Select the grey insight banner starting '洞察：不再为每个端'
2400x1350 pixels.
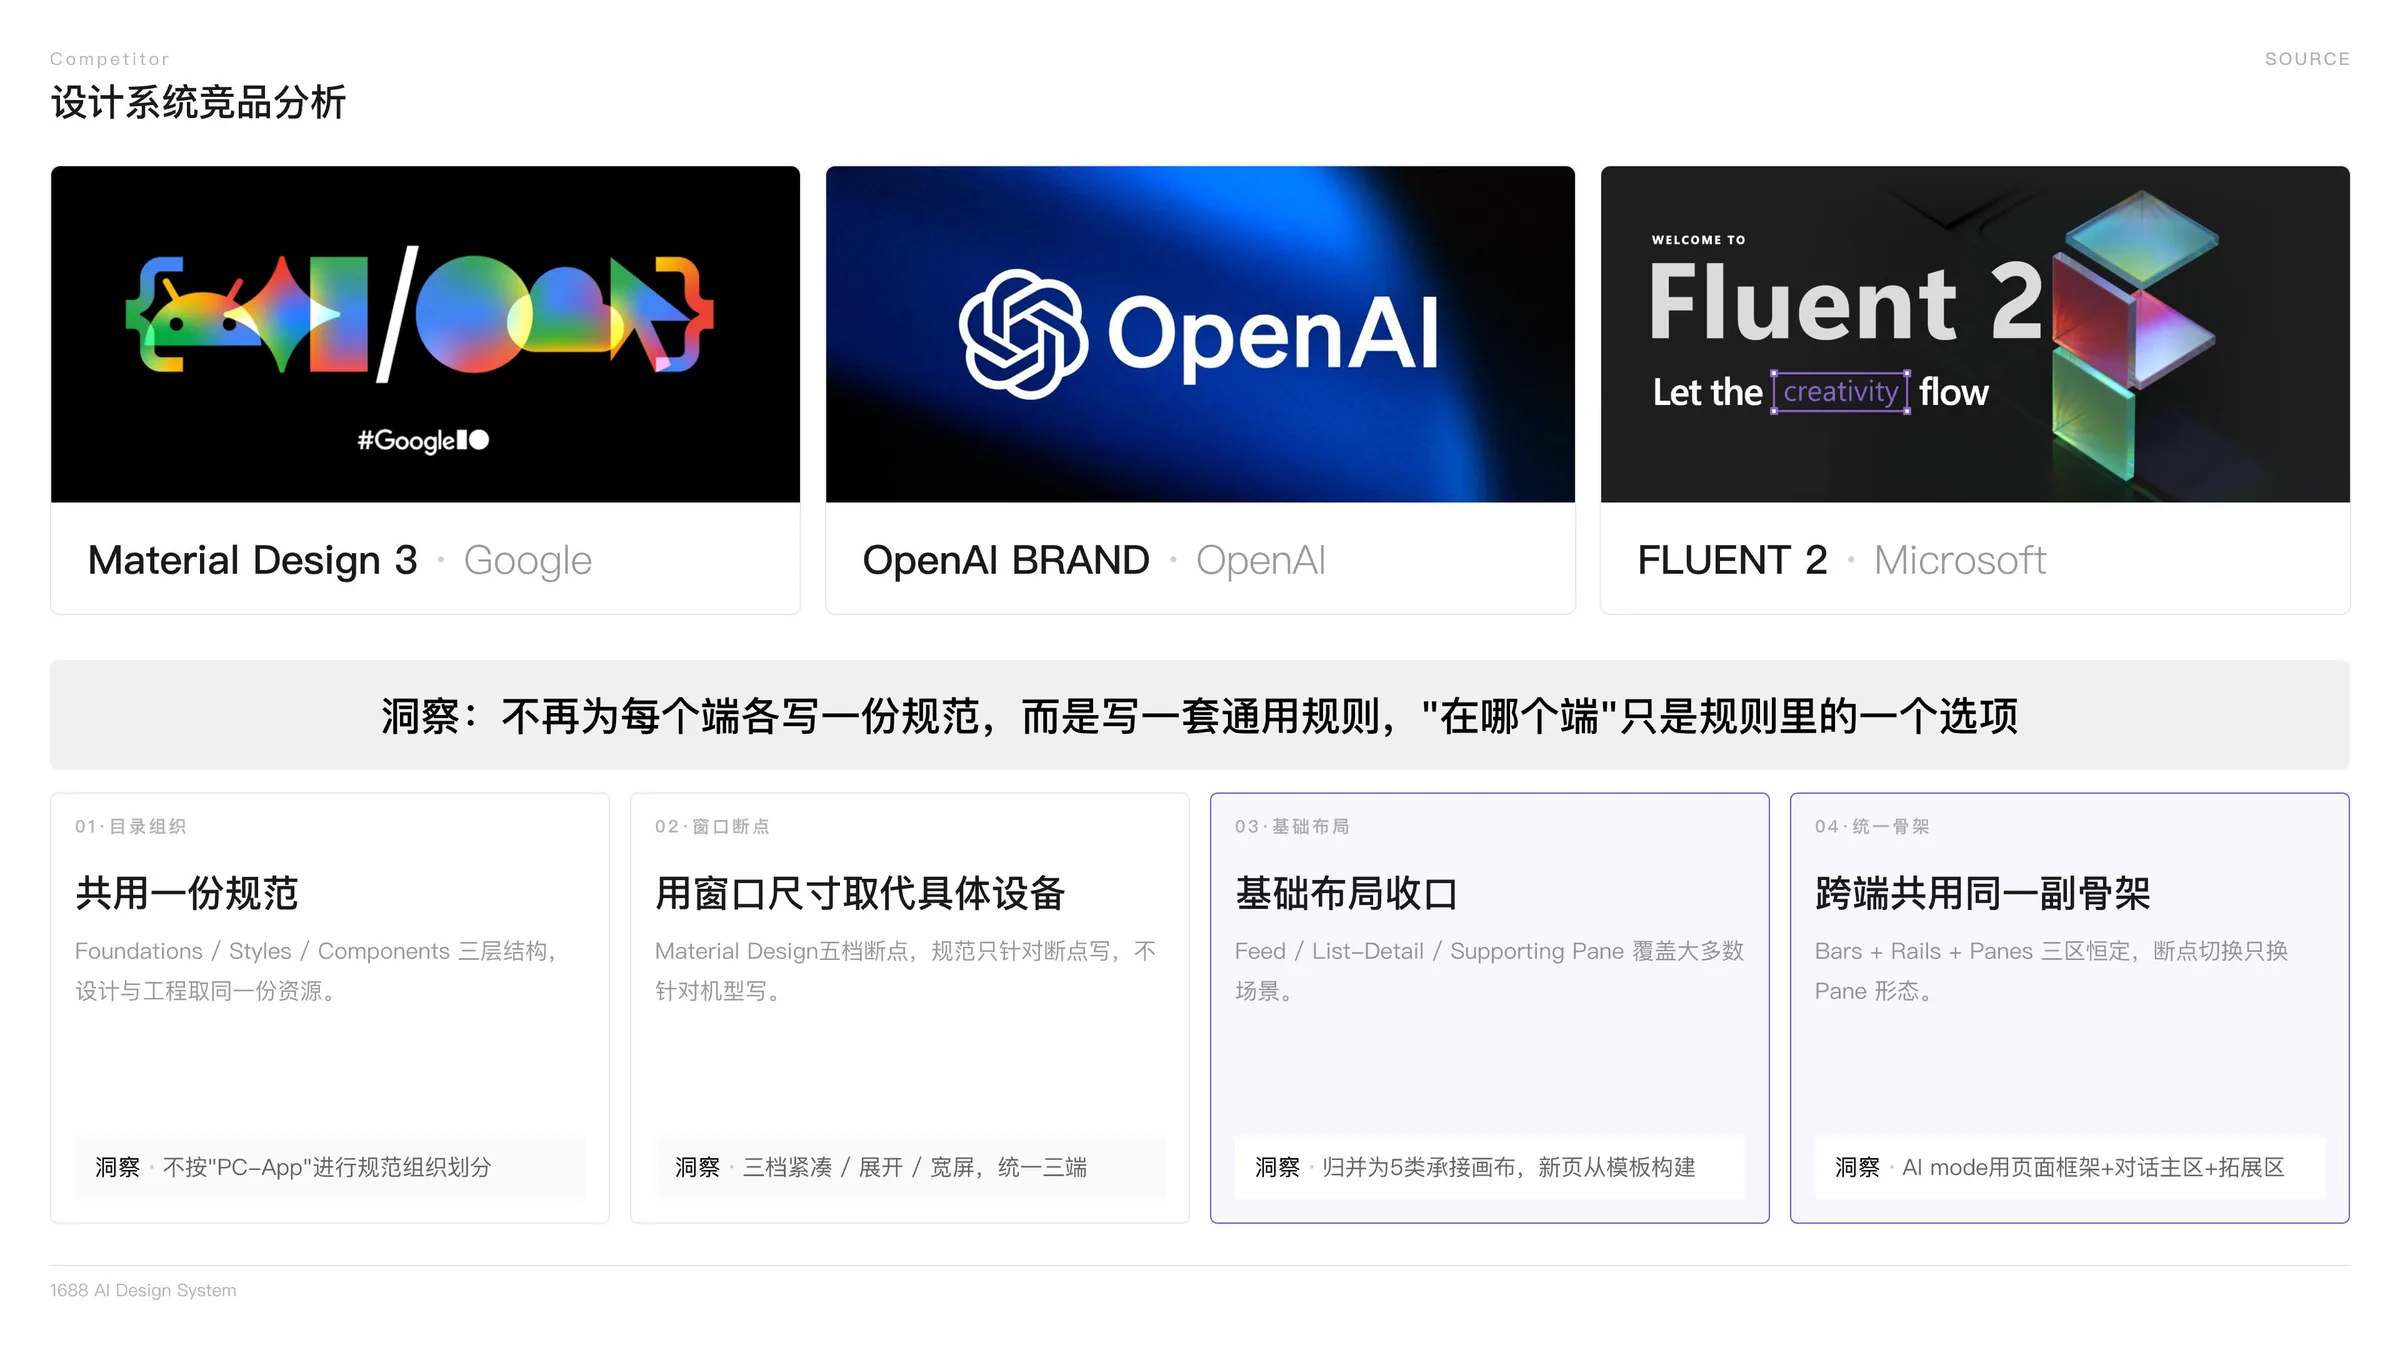1200,715
